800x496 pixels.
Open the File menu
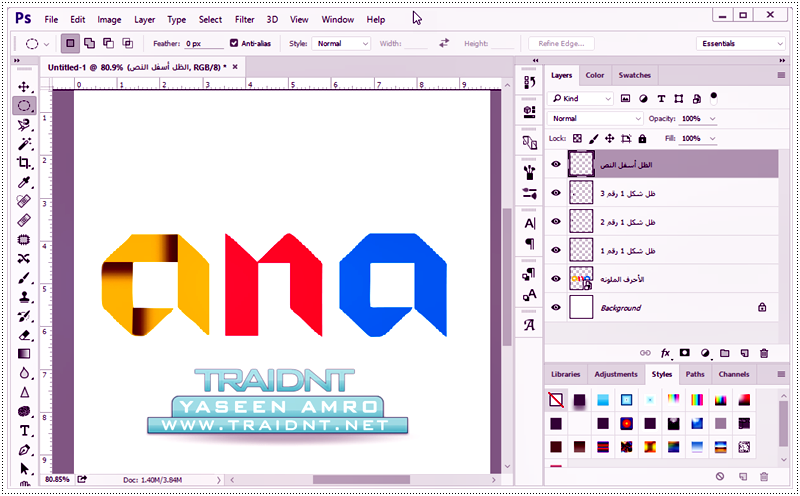tap(51, 19)
